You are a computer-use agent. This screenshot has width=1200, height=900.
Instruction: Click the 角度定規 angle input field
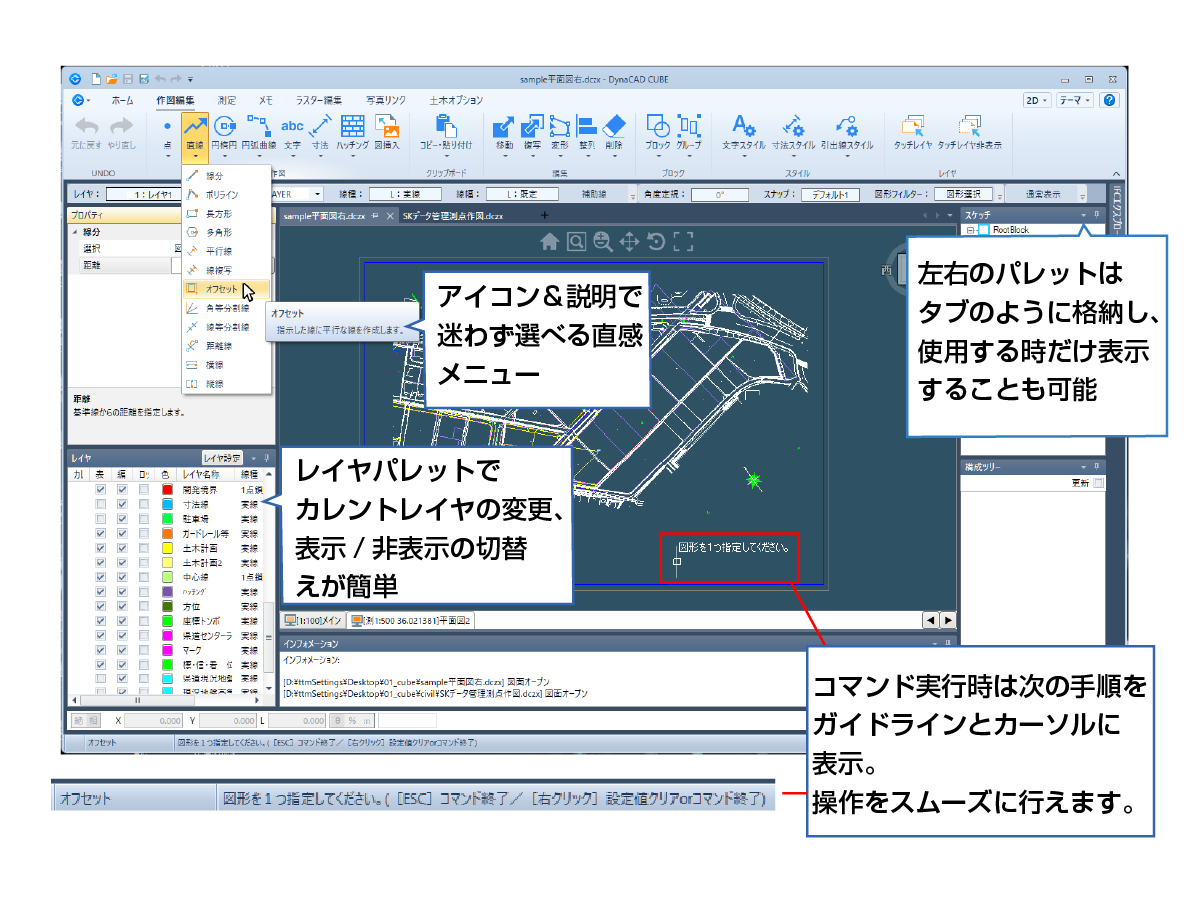coord(720,194)
